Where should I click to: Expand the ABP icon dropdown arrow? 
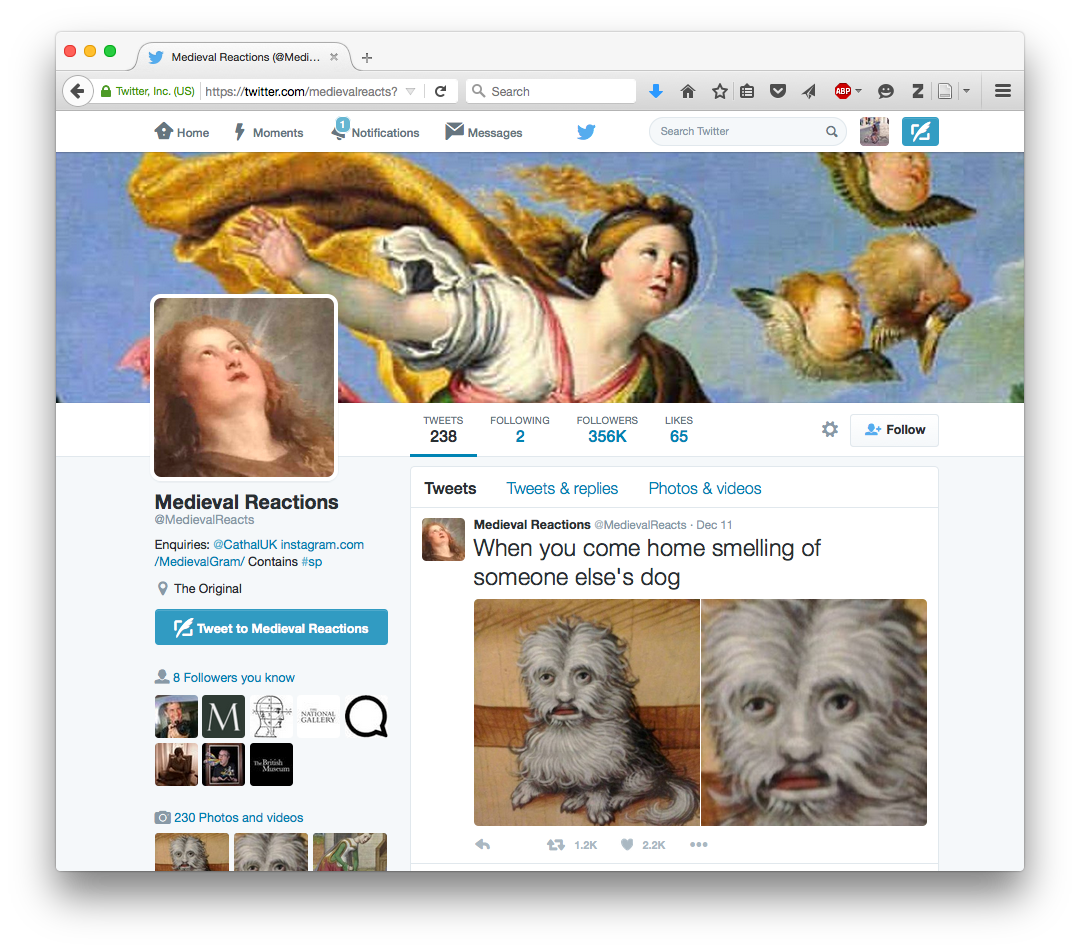(858, 91)
